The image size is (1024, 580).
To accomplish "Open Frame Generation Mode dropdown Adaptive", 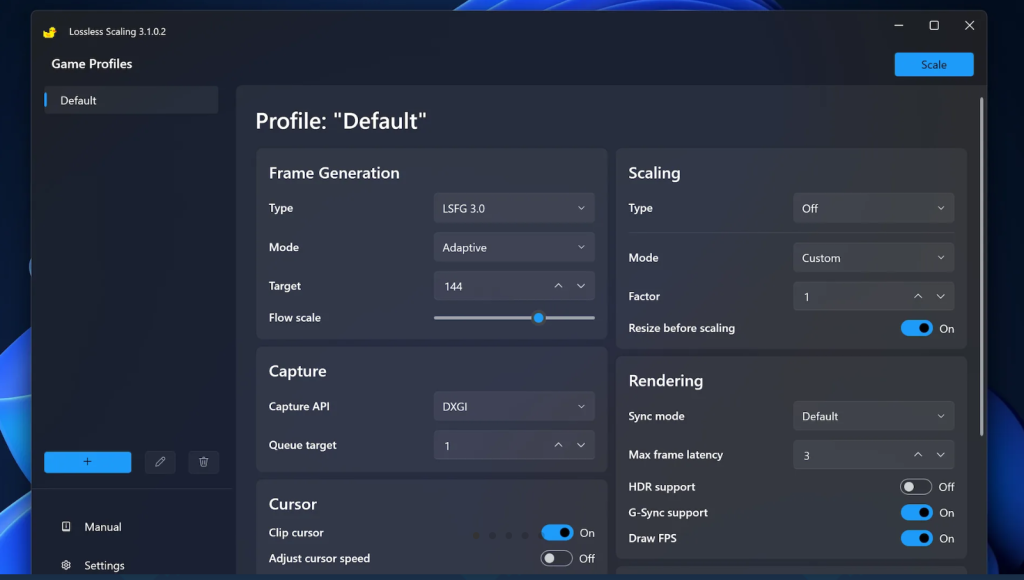I will click(x=514, y=248).
